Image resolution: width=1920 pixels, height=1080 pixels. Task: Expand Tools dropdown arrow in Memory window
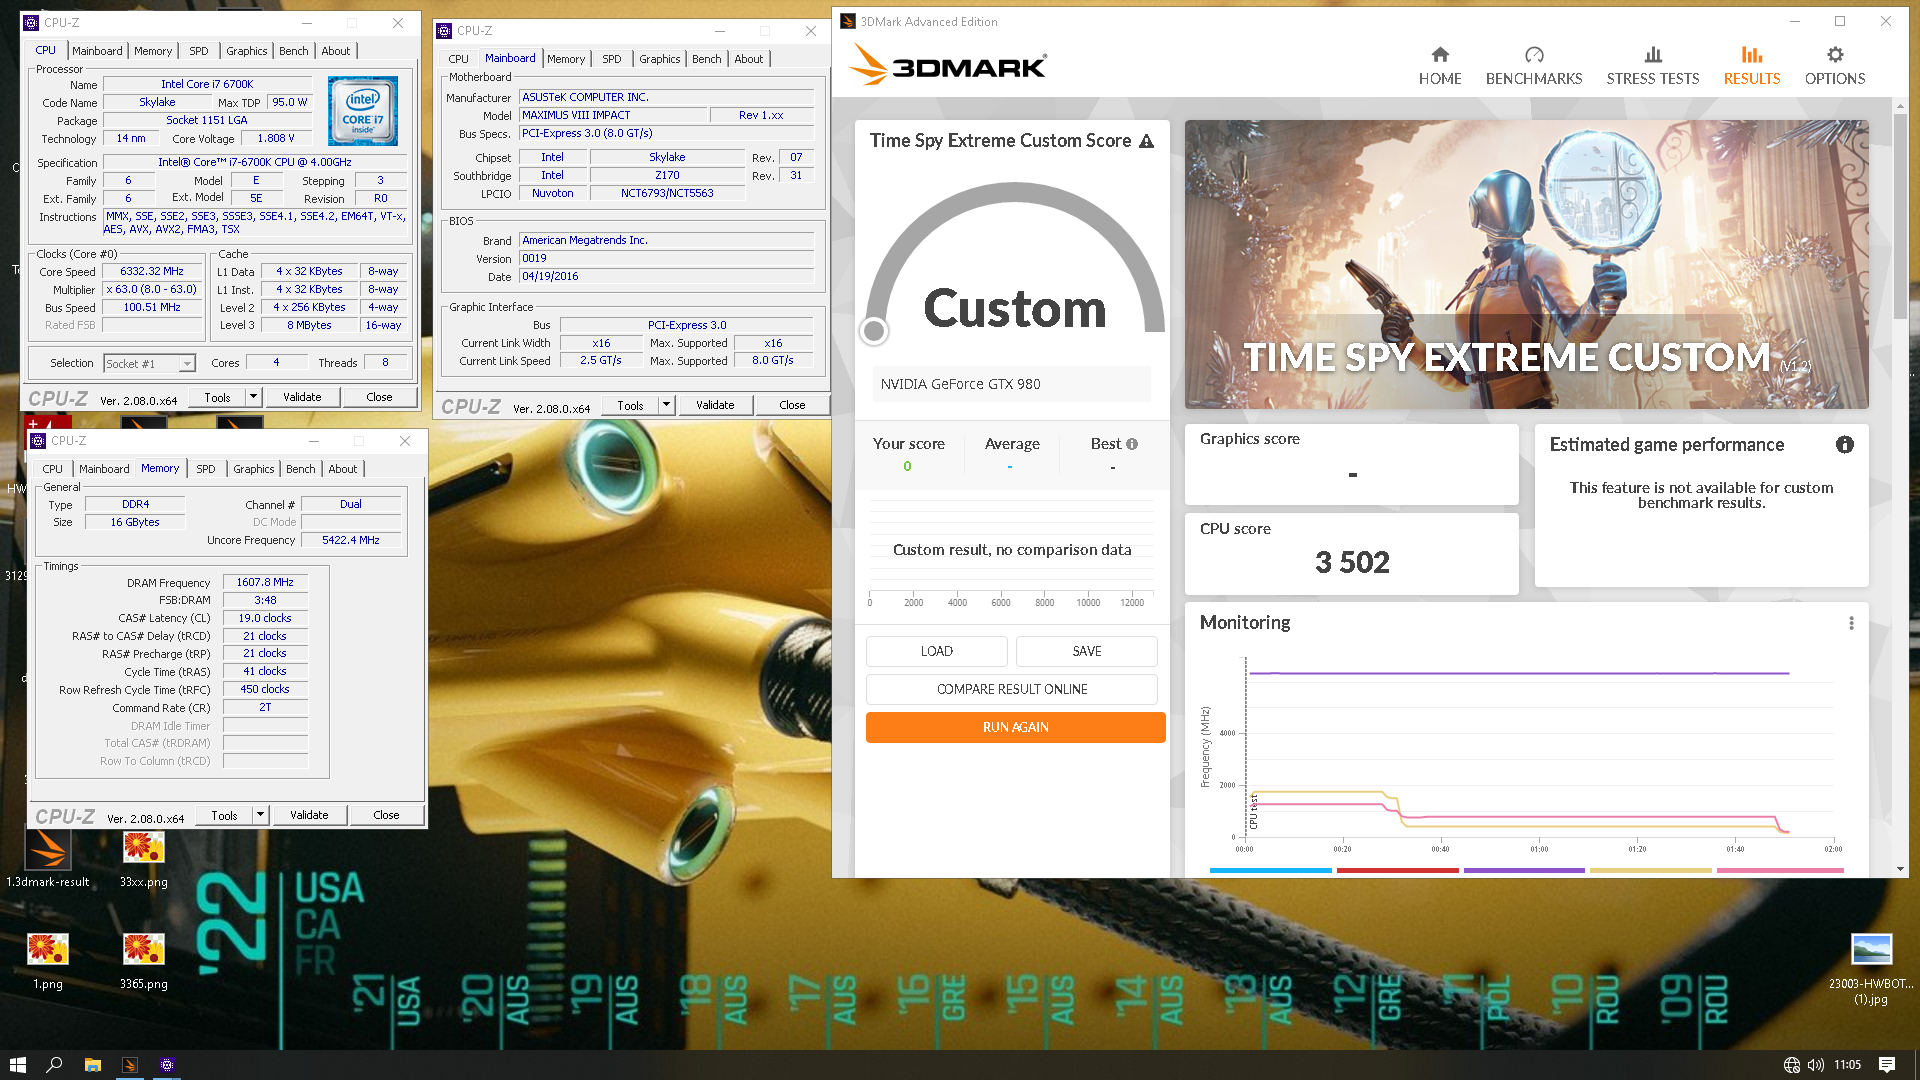click(x=260, y=815)
